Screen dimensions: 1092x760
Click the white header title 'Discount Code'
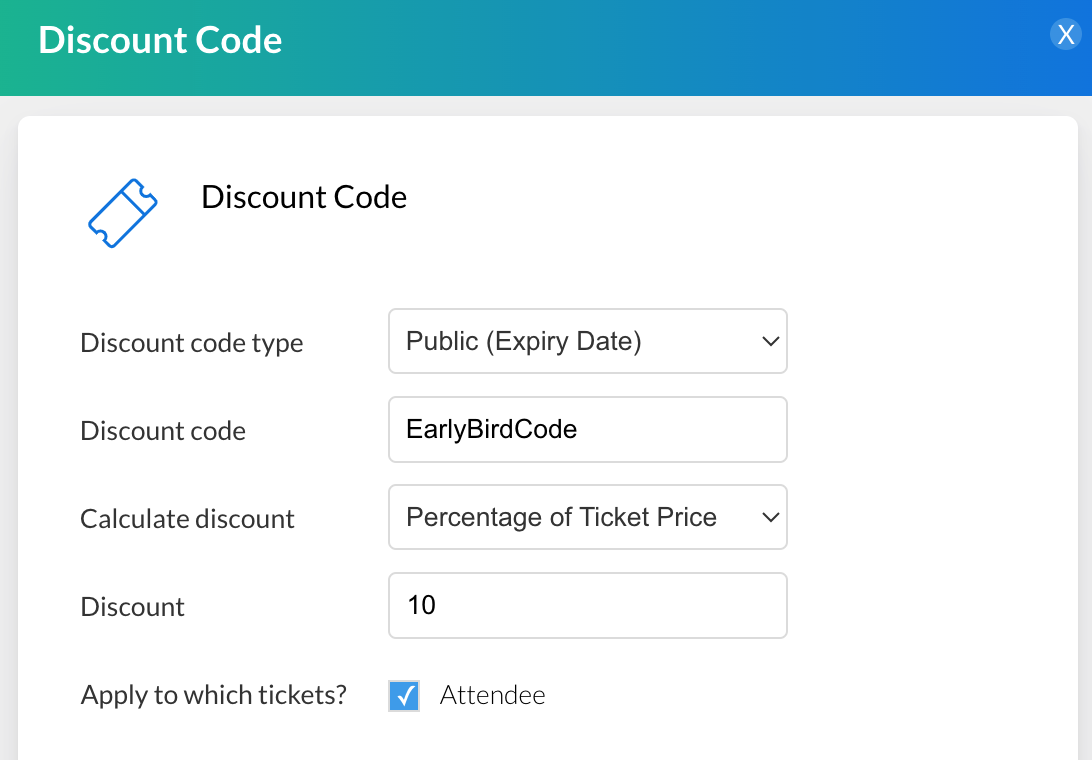point(160,40)
